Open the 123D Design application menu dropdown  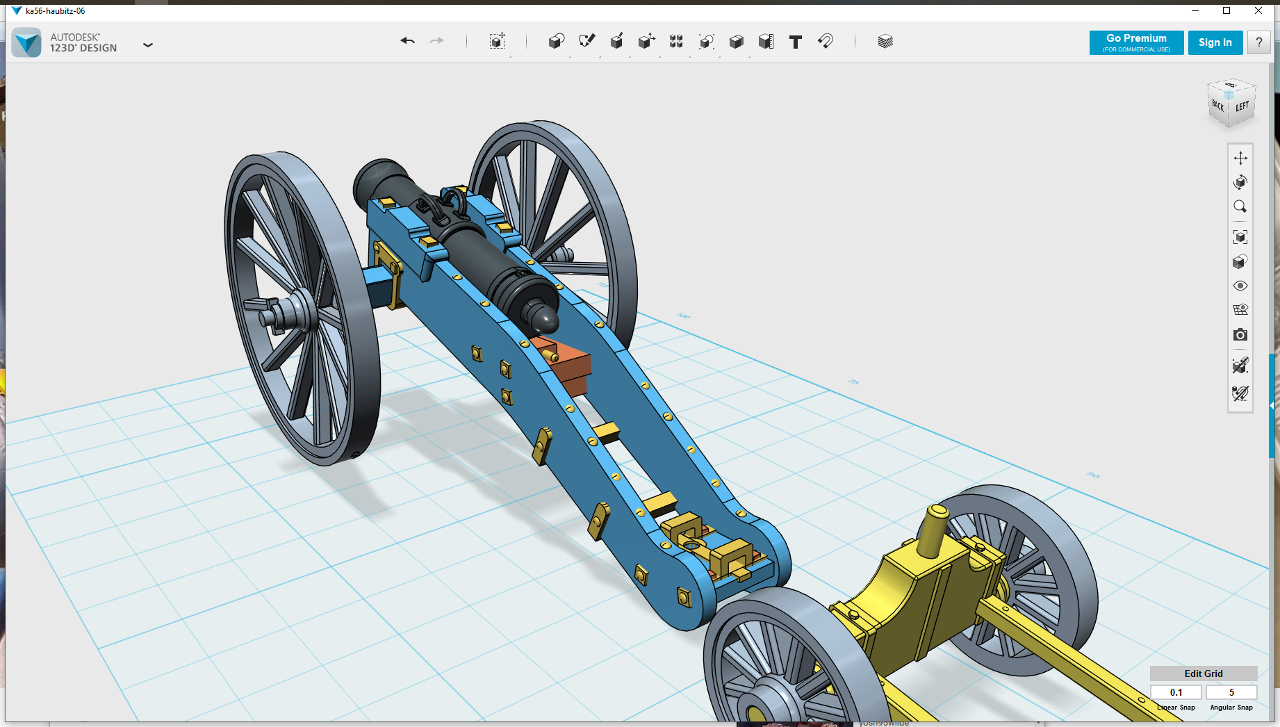tap(148, 45)
